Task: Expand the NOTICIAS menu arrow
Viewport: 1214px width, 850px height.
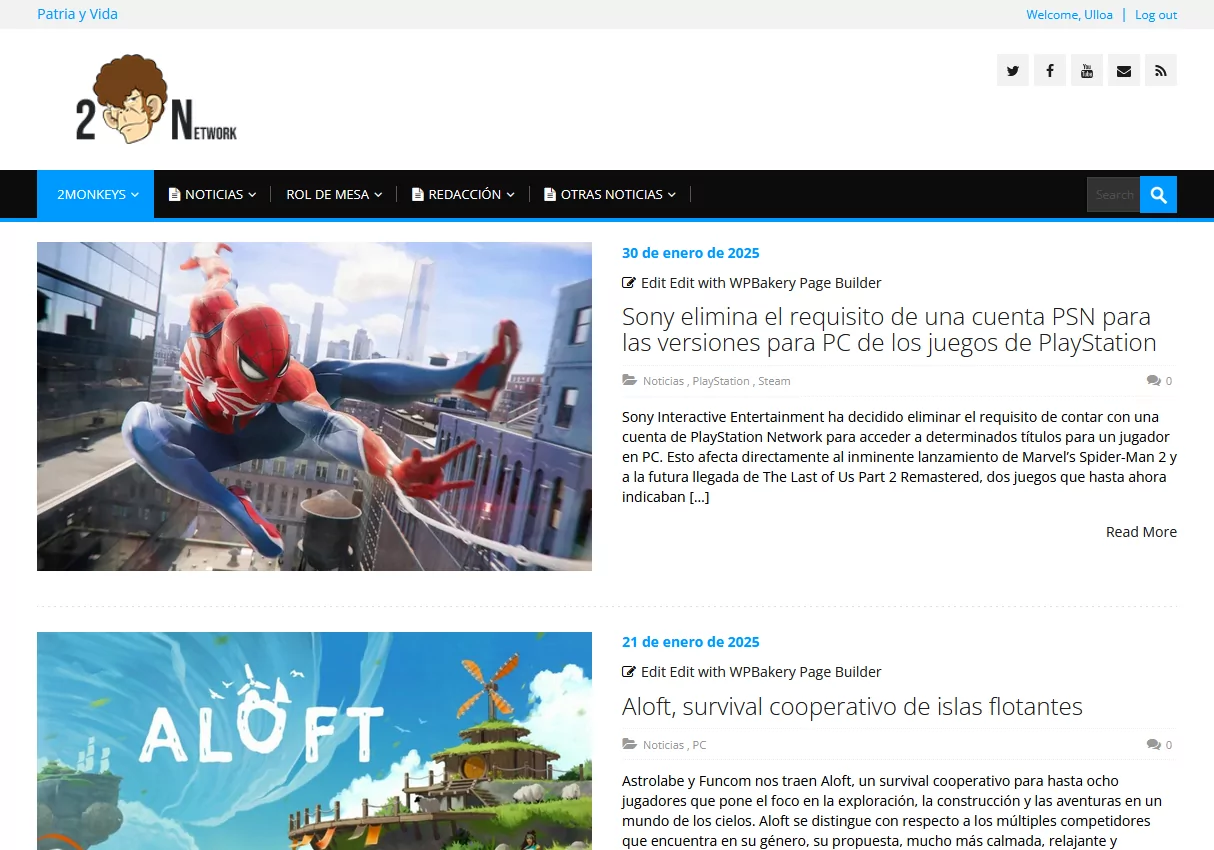Action: (x=252, y=195)
